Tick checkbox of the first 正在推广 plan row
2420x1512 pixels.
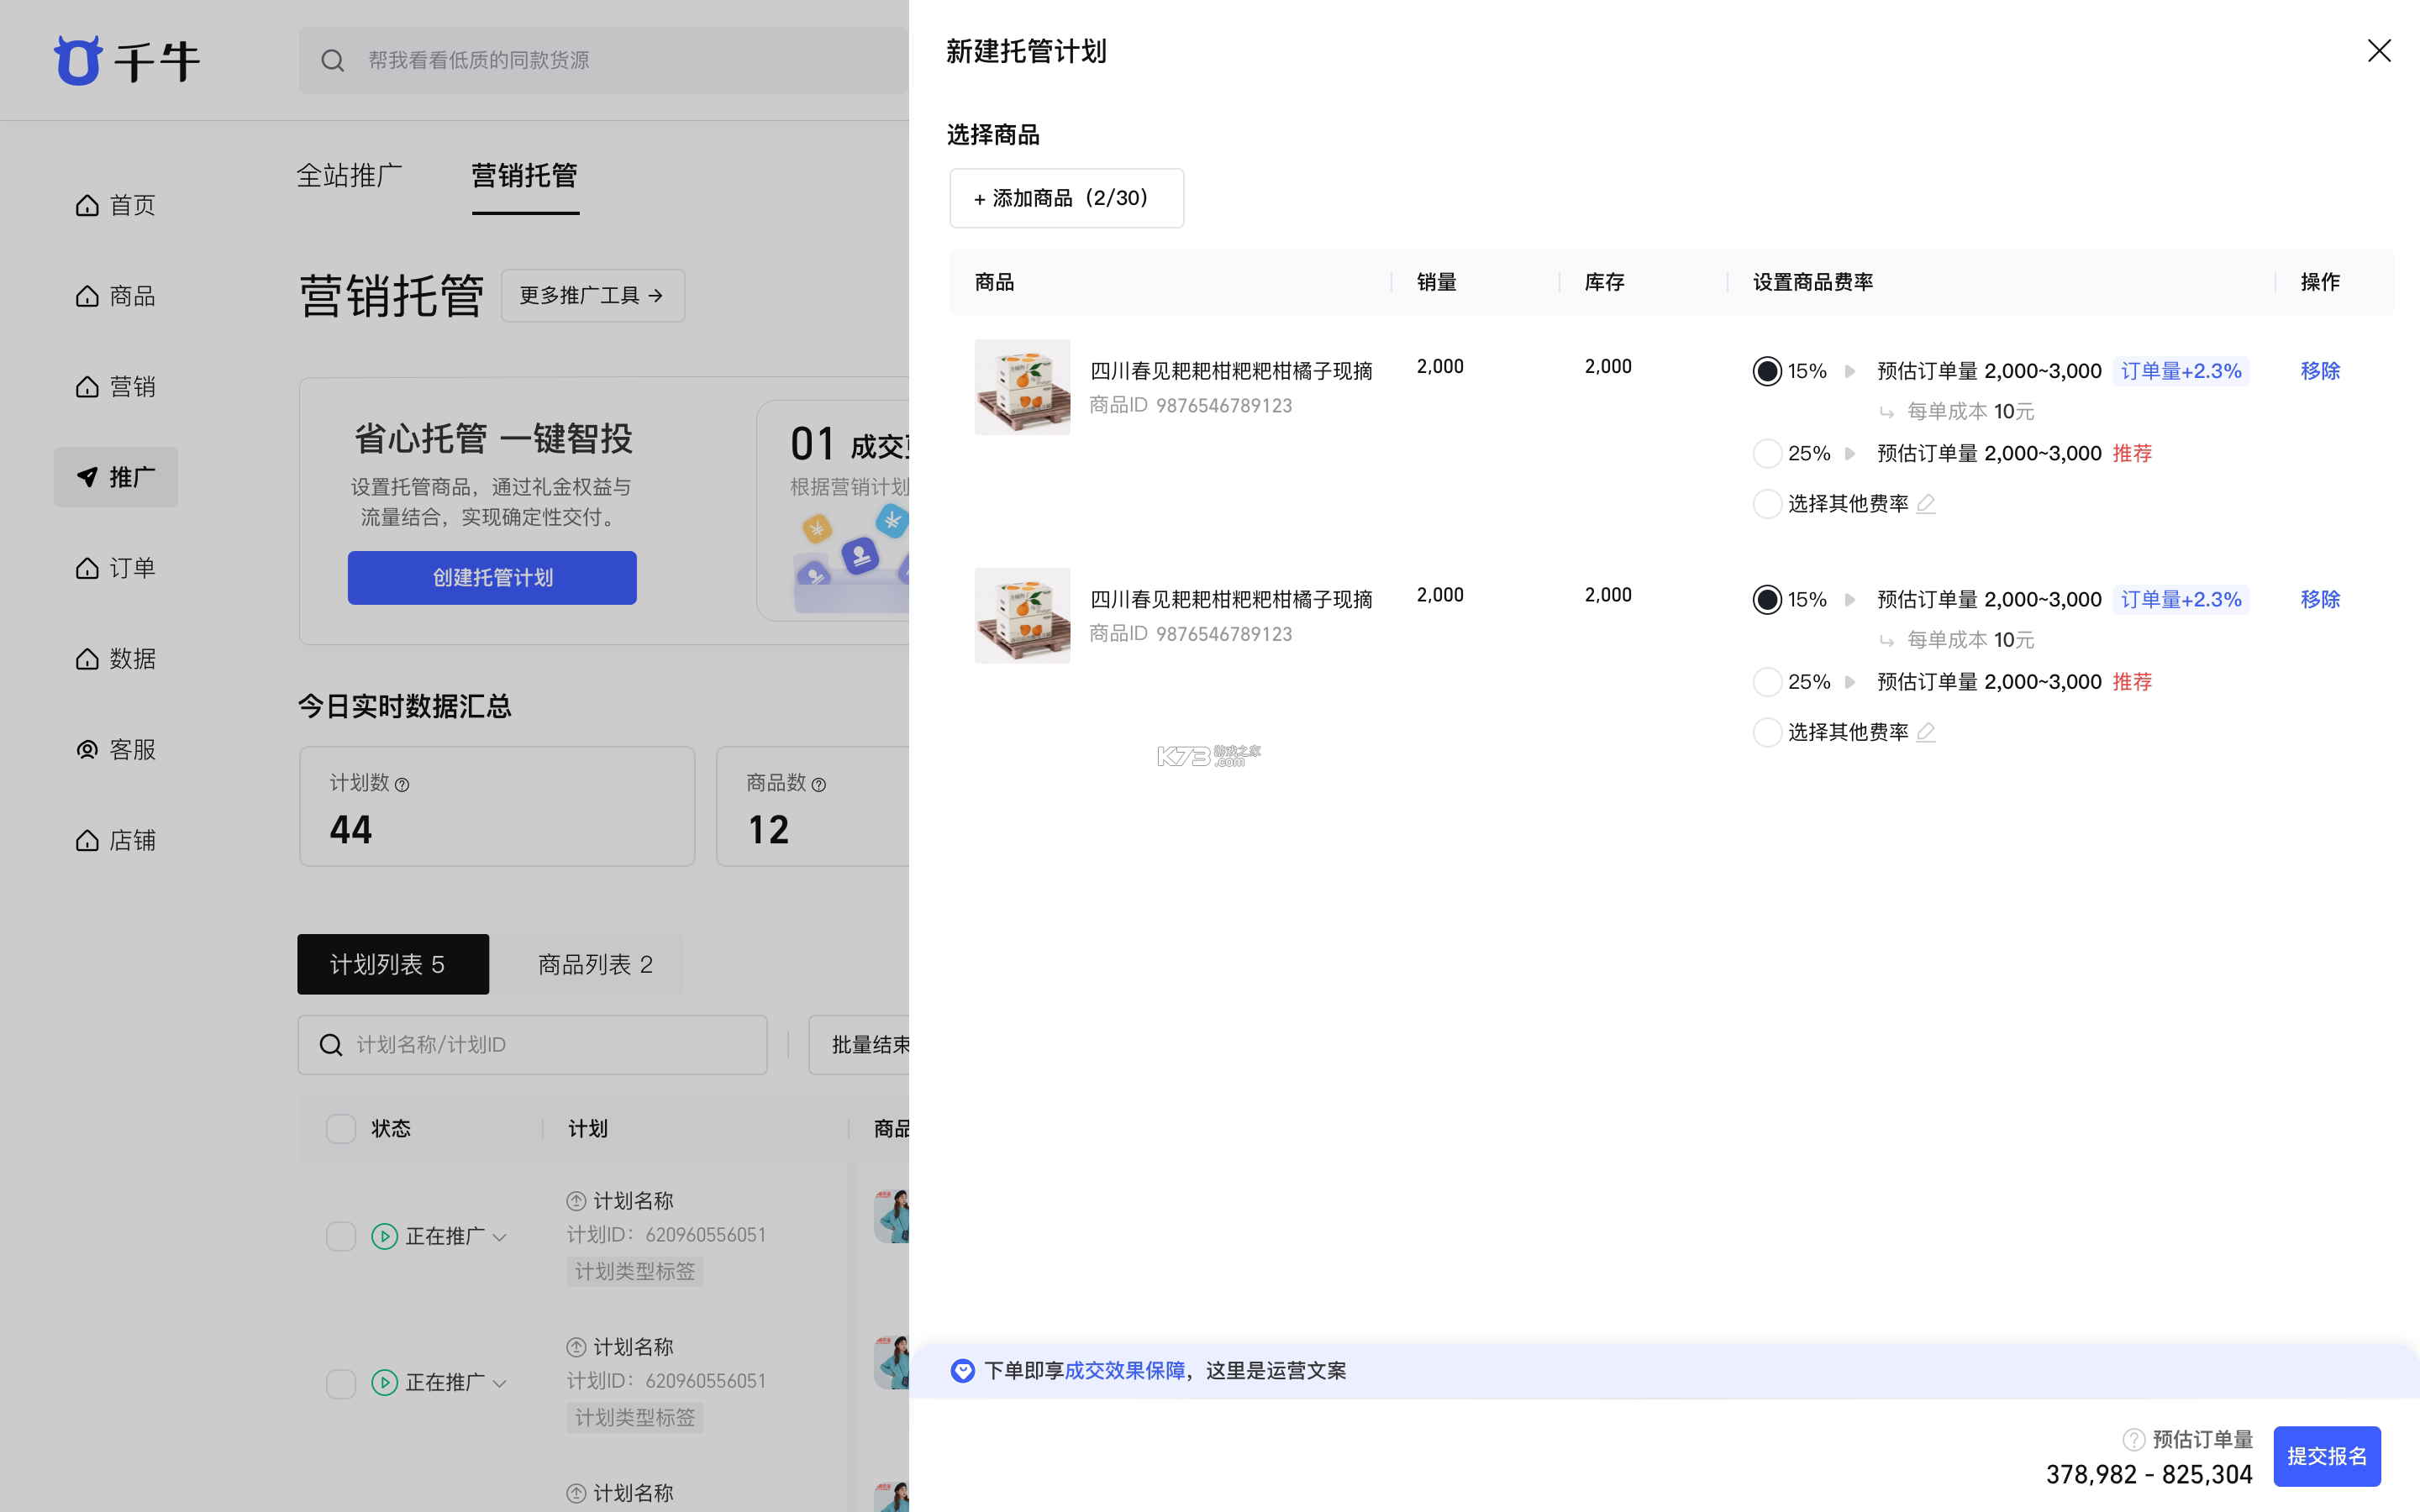341,1237
